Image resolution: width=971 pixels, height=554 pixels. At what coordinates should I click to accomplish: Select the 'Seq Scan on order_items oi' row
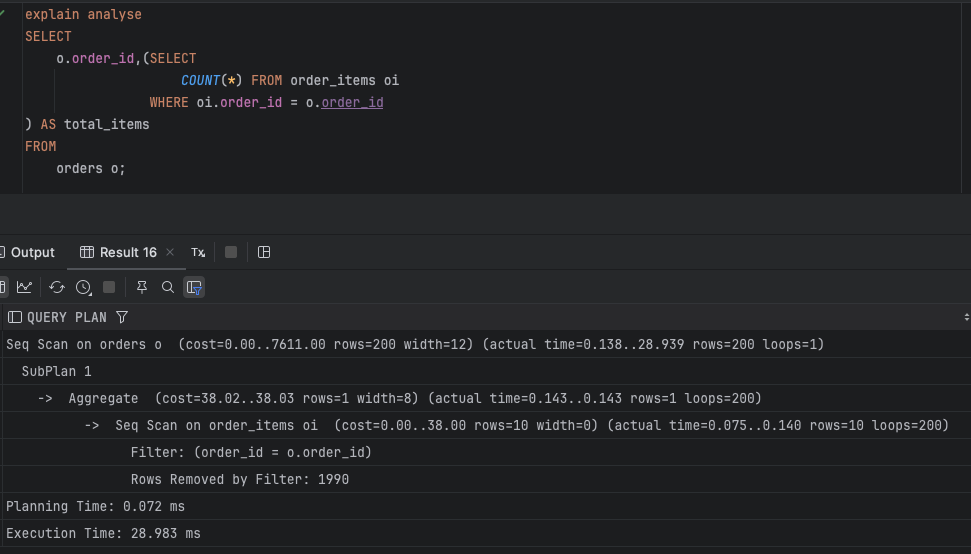click(486, 426)
